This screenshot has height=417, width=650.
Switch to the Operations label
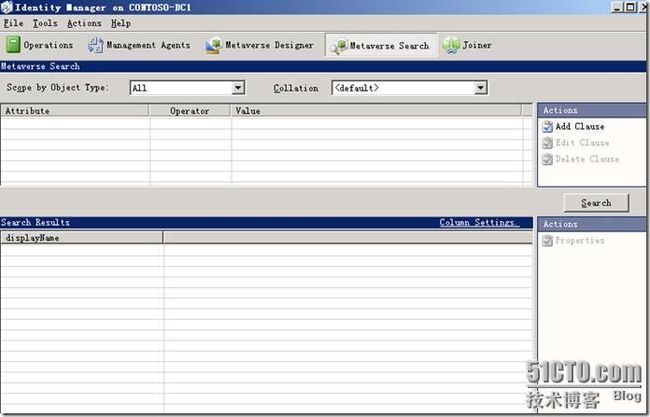(48, 45)
